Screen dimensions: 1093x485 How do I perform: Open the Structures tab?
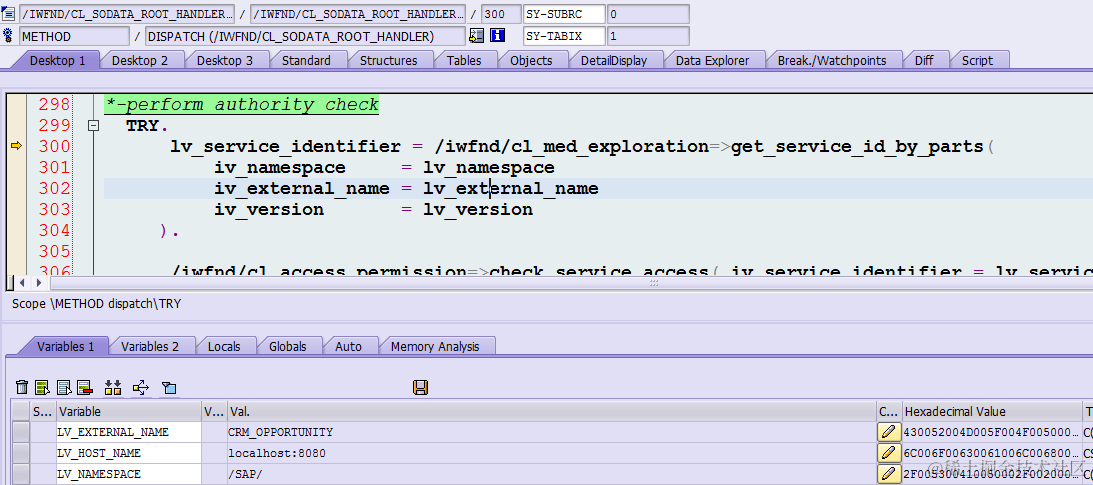[388, 61]
